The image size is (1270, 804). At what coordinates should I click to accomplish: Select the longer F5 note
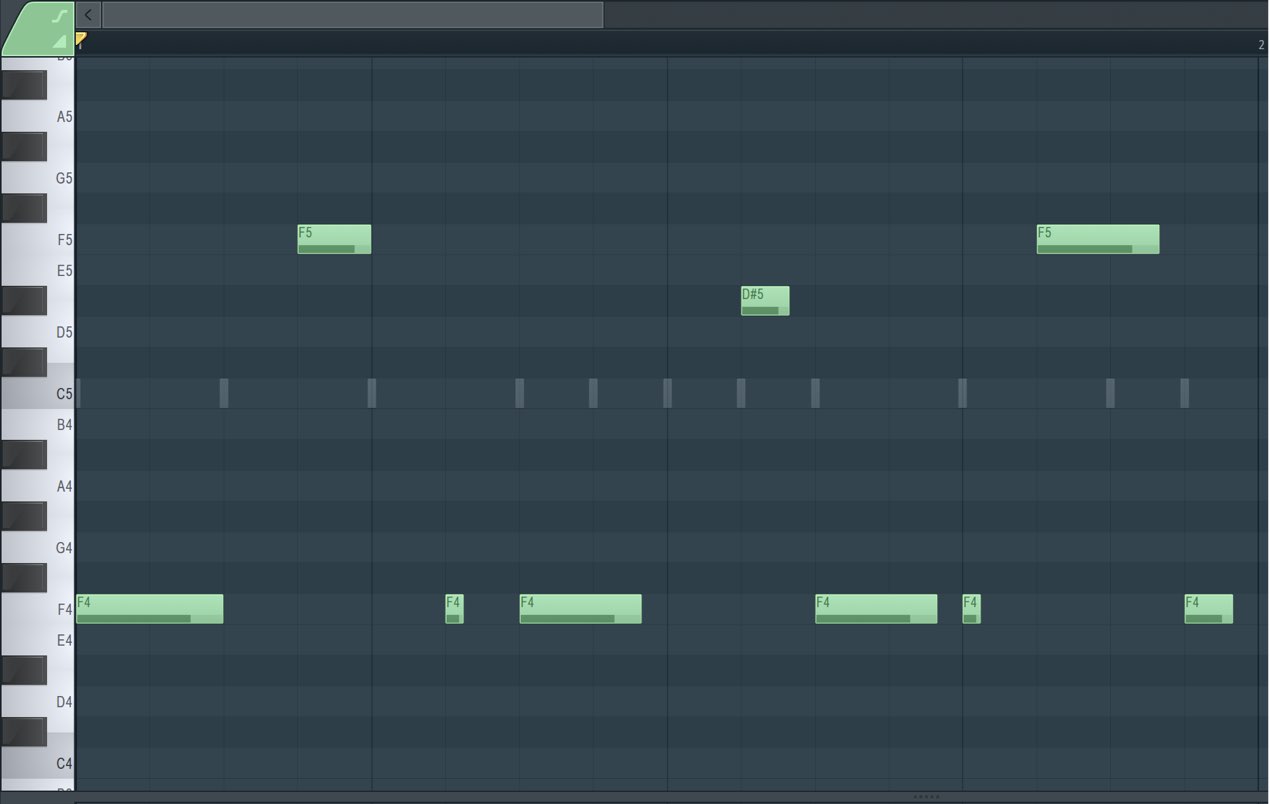(x=1098, y=239)
